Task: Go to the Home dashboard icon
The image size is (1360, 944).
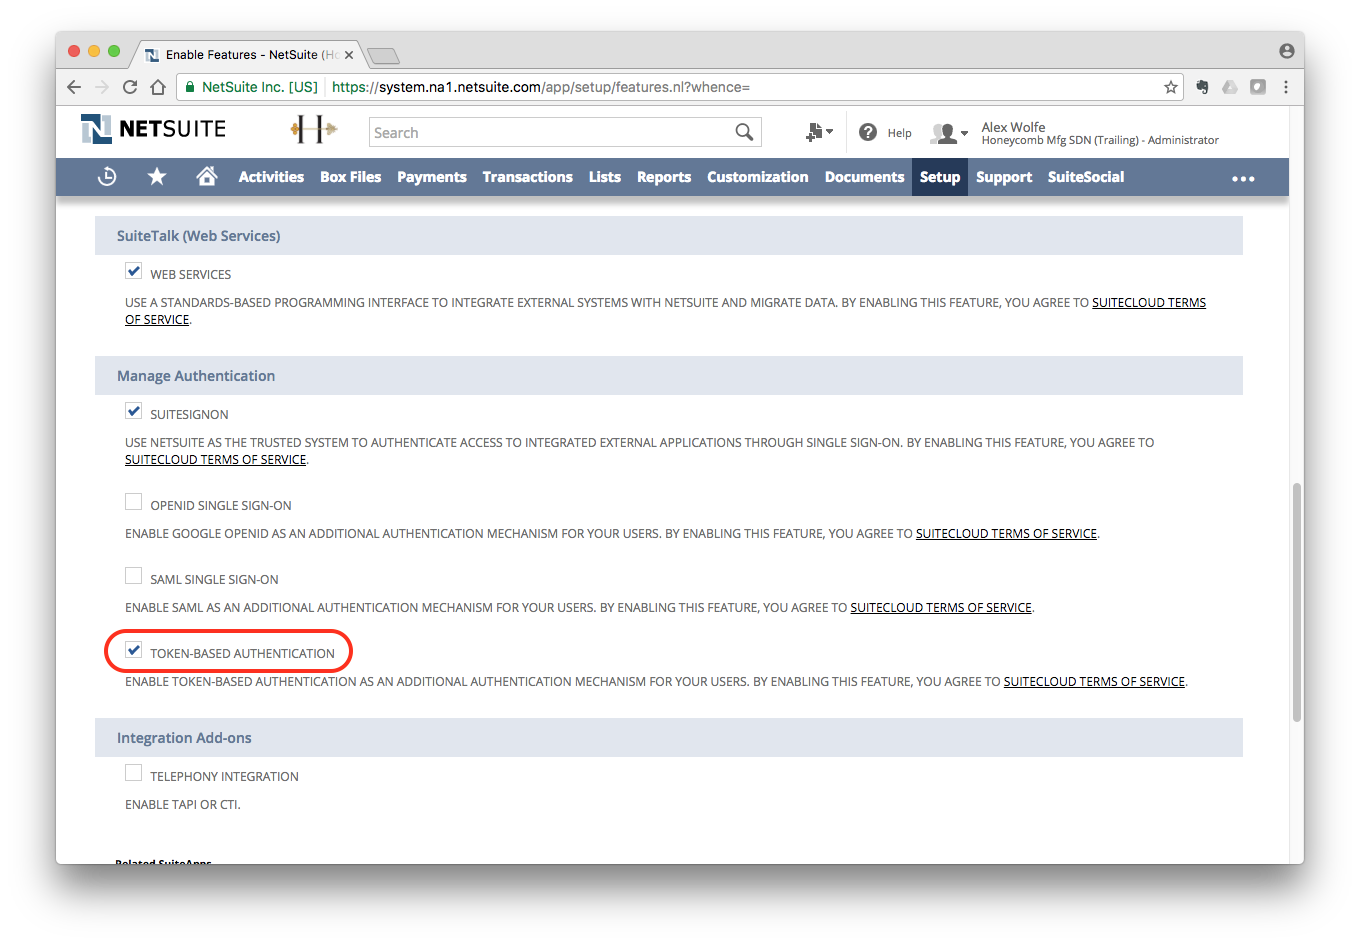Action: tap(207, 177)
